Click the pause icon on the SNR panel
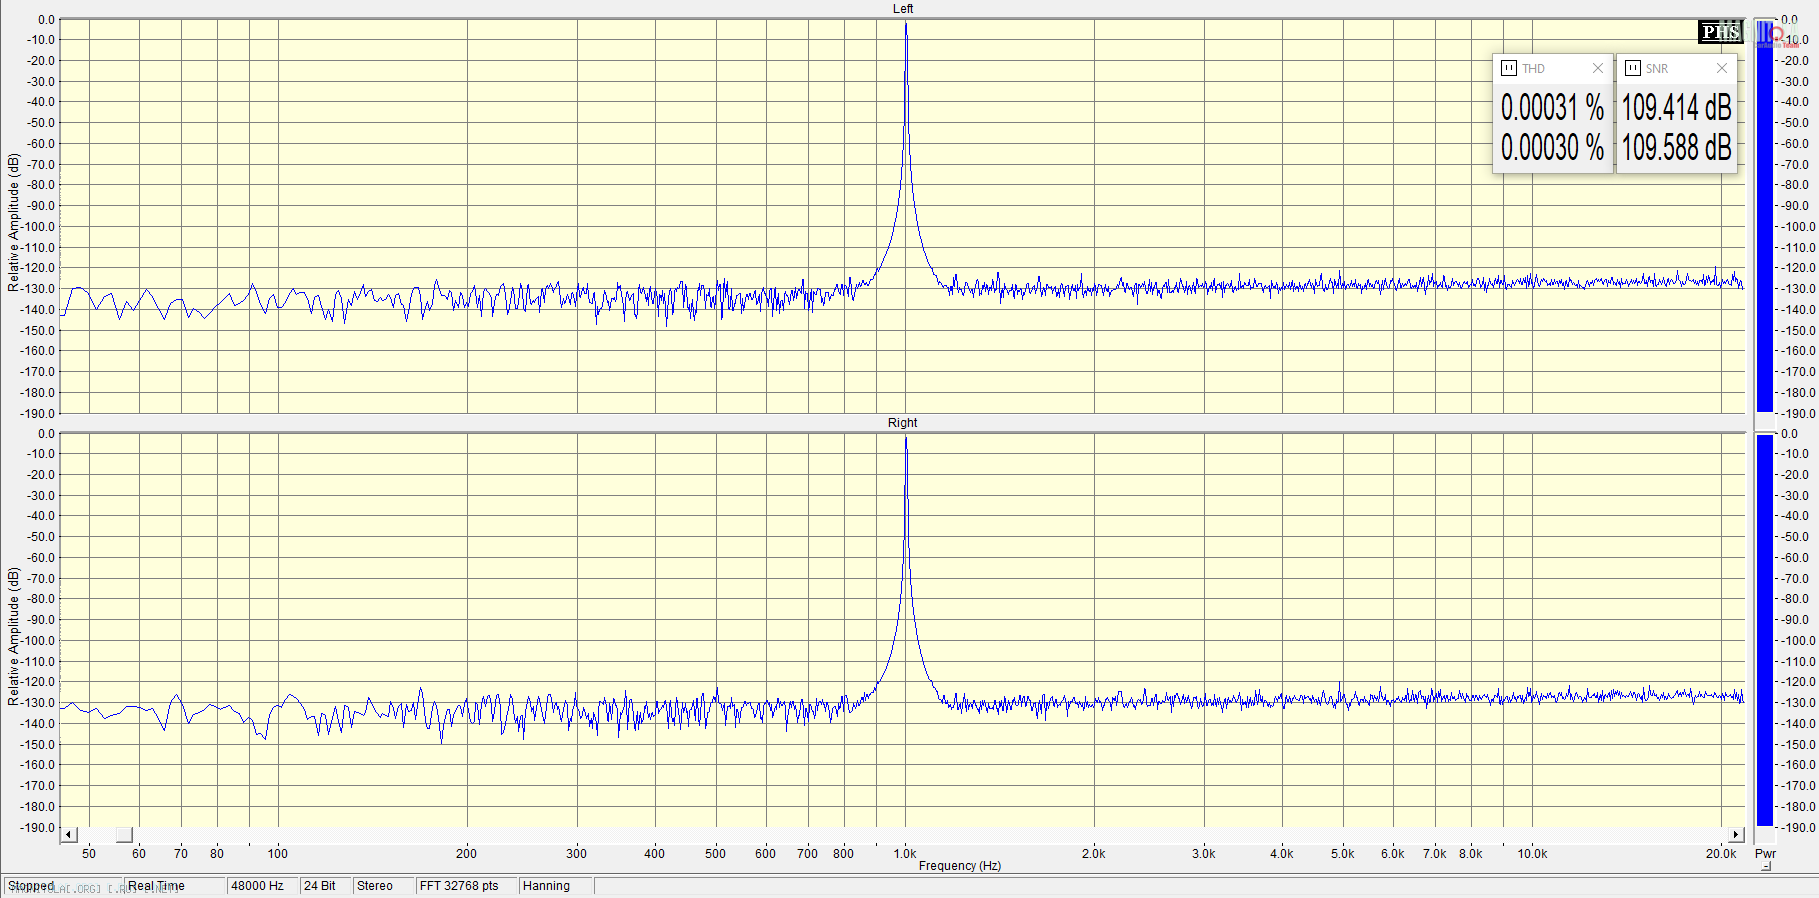Image resolution: width=1819 pixels, height=898 pixels. (1633, 68)
